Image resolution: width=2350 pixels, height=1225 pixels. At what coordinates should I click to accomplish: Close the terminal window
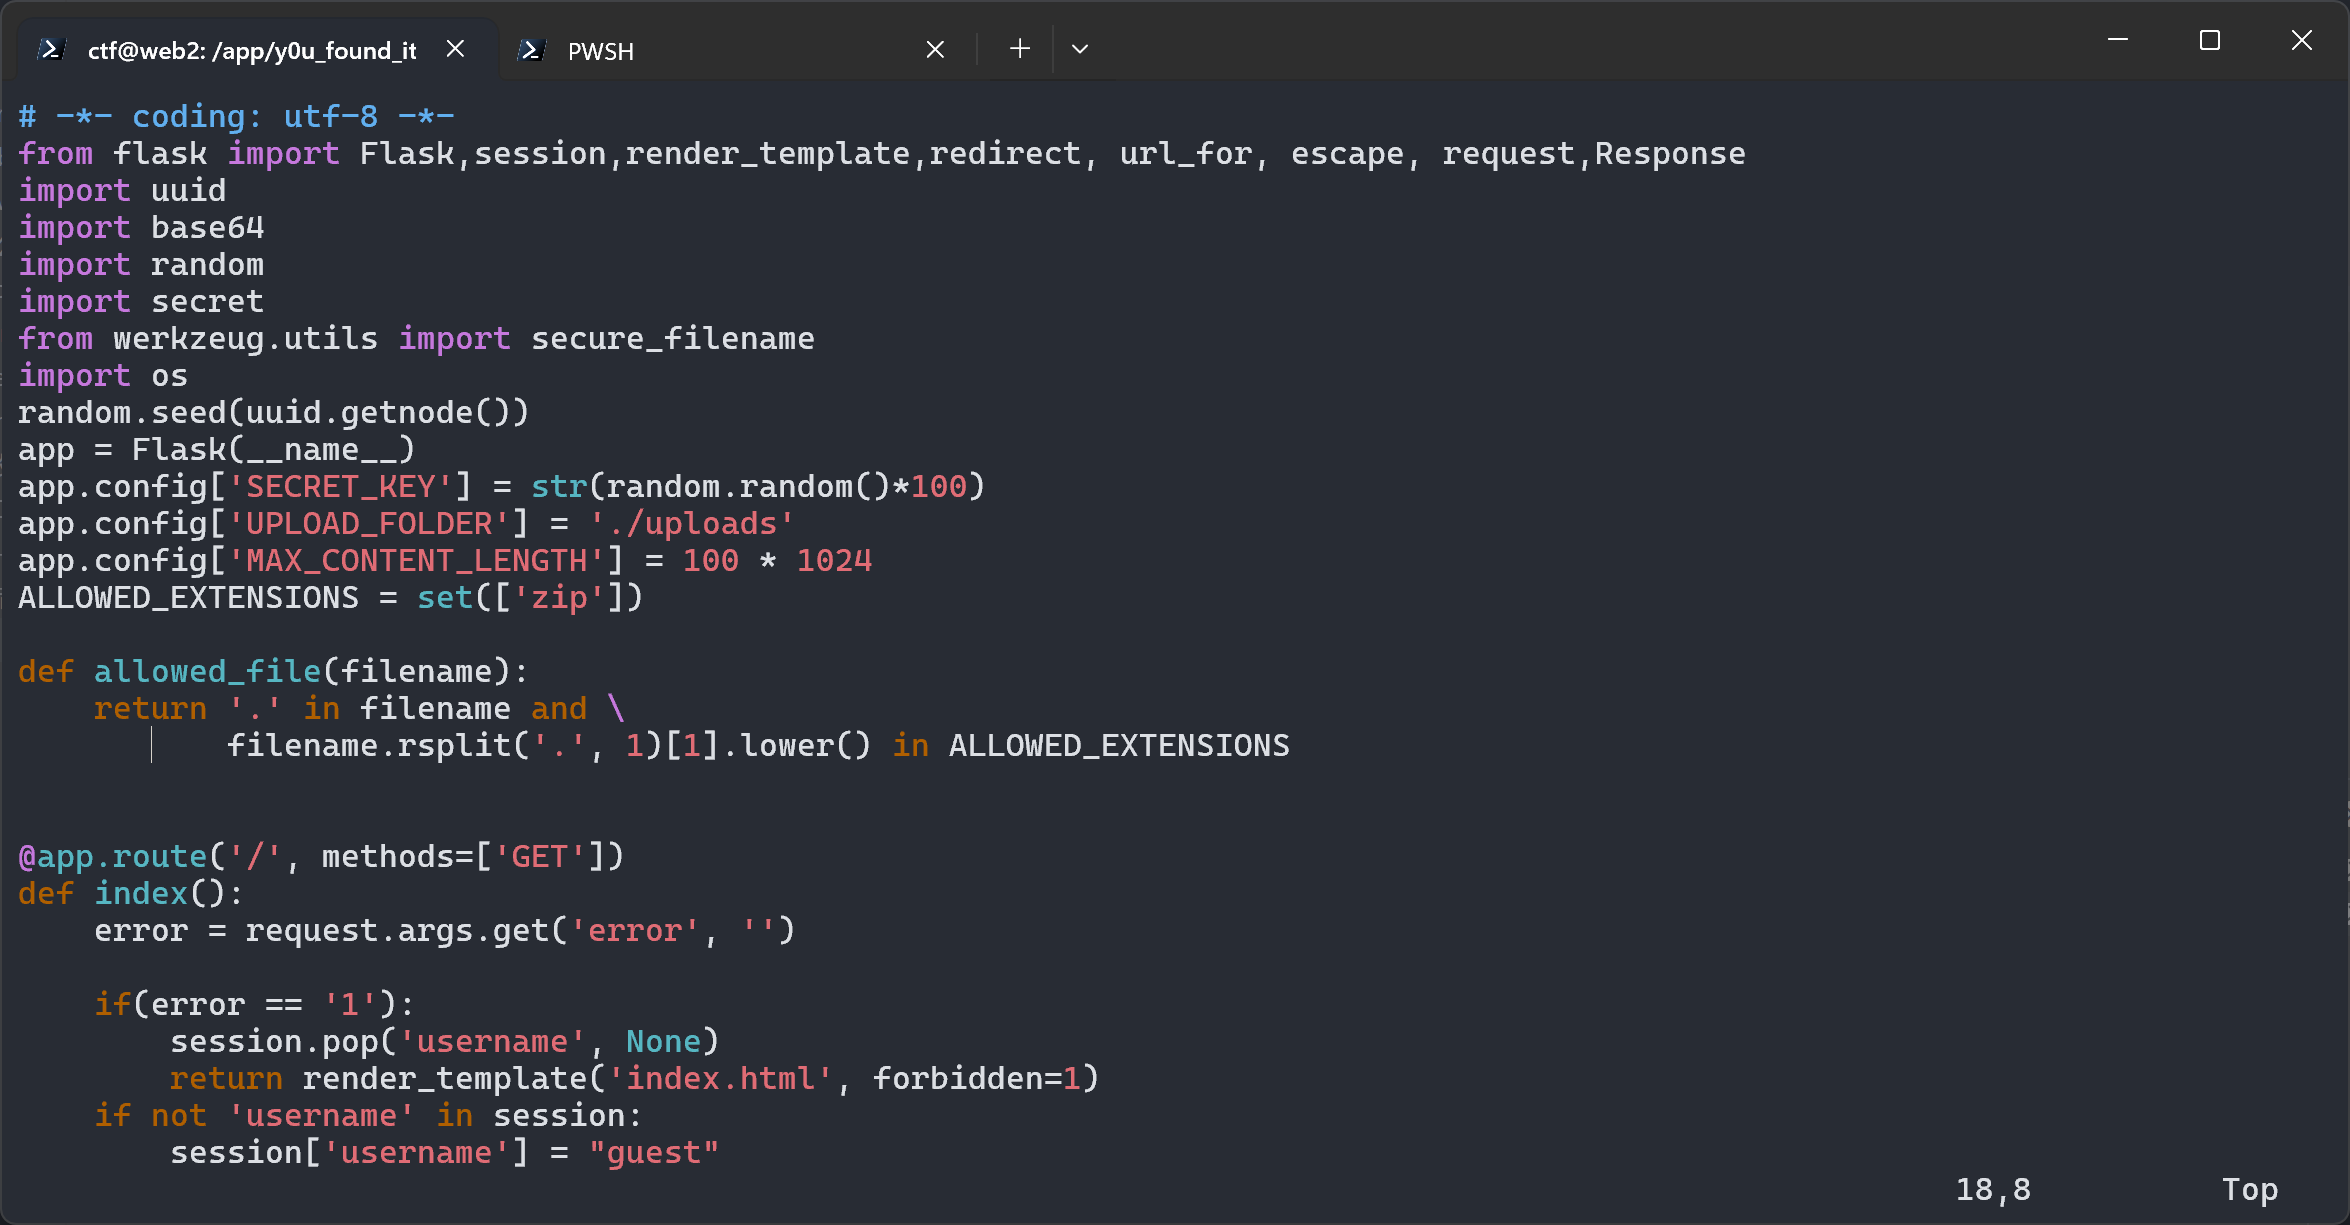2302,40
